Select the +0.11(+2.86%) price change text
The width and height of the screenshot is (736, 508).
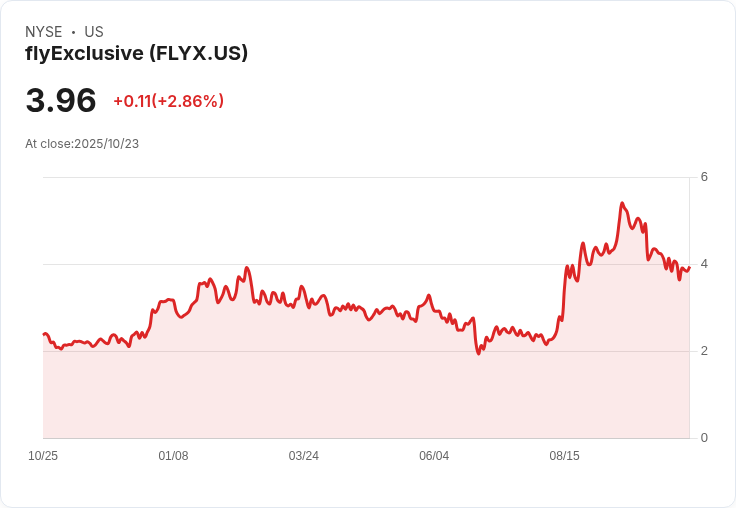click(168, 101)
